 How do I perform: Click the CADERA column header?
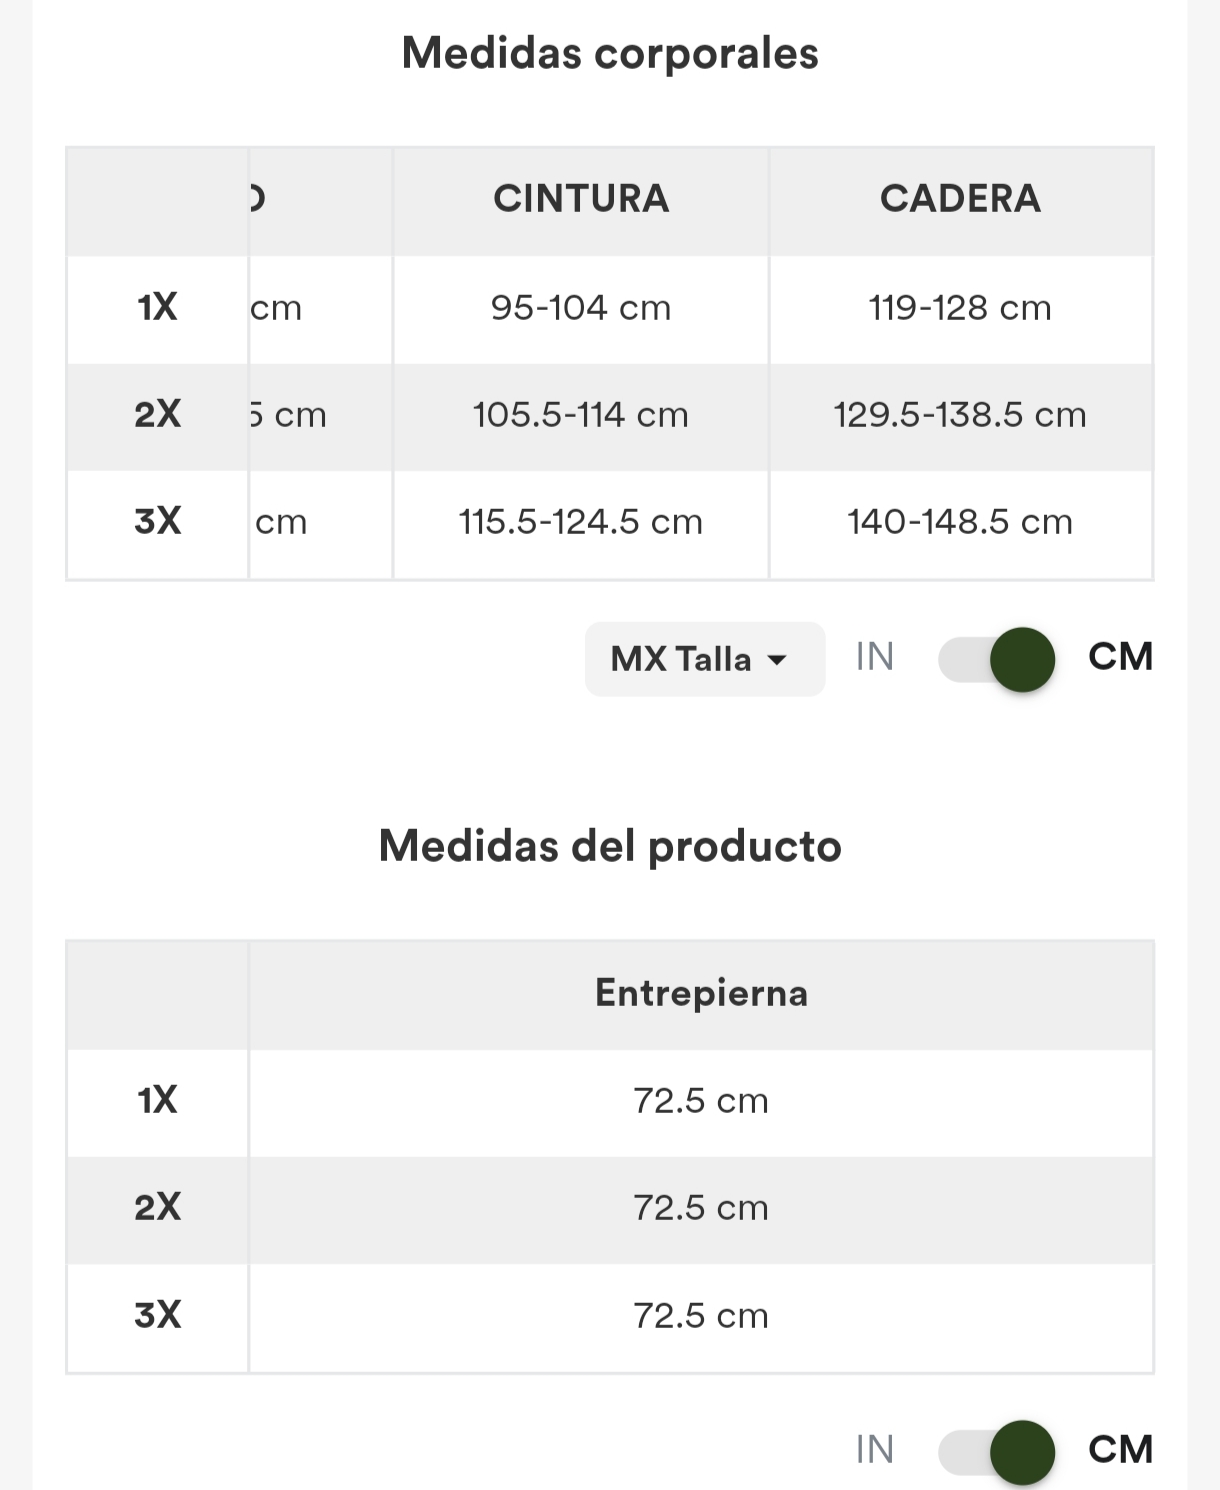(960, 199)
